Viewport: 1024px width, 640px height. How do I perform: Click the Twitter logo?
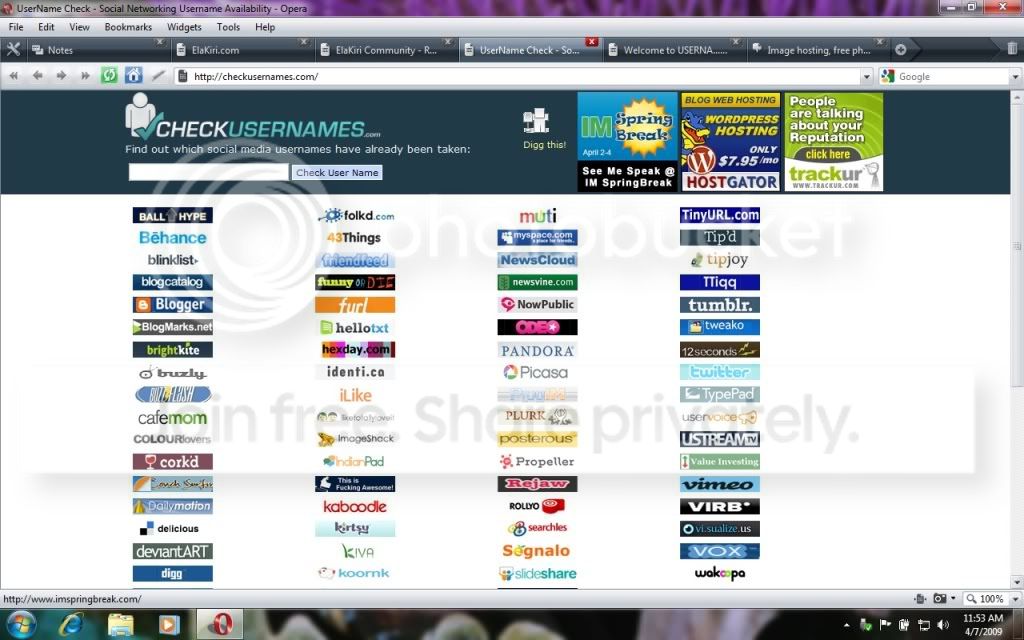719,372
